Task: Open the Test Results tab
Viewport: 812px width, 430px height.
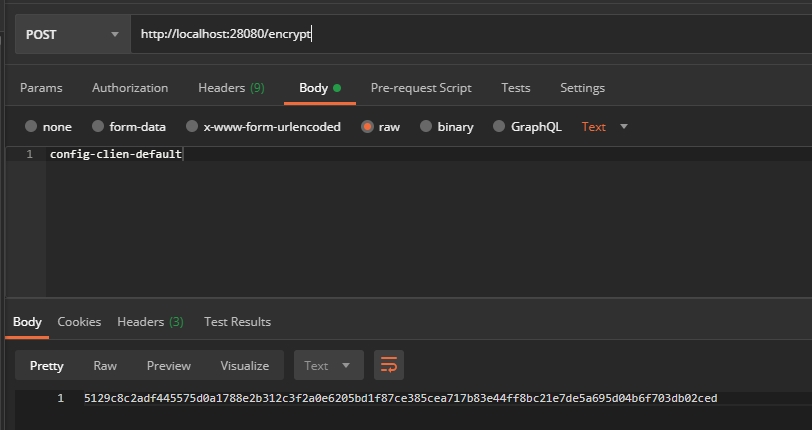Action: click(237, 322)
